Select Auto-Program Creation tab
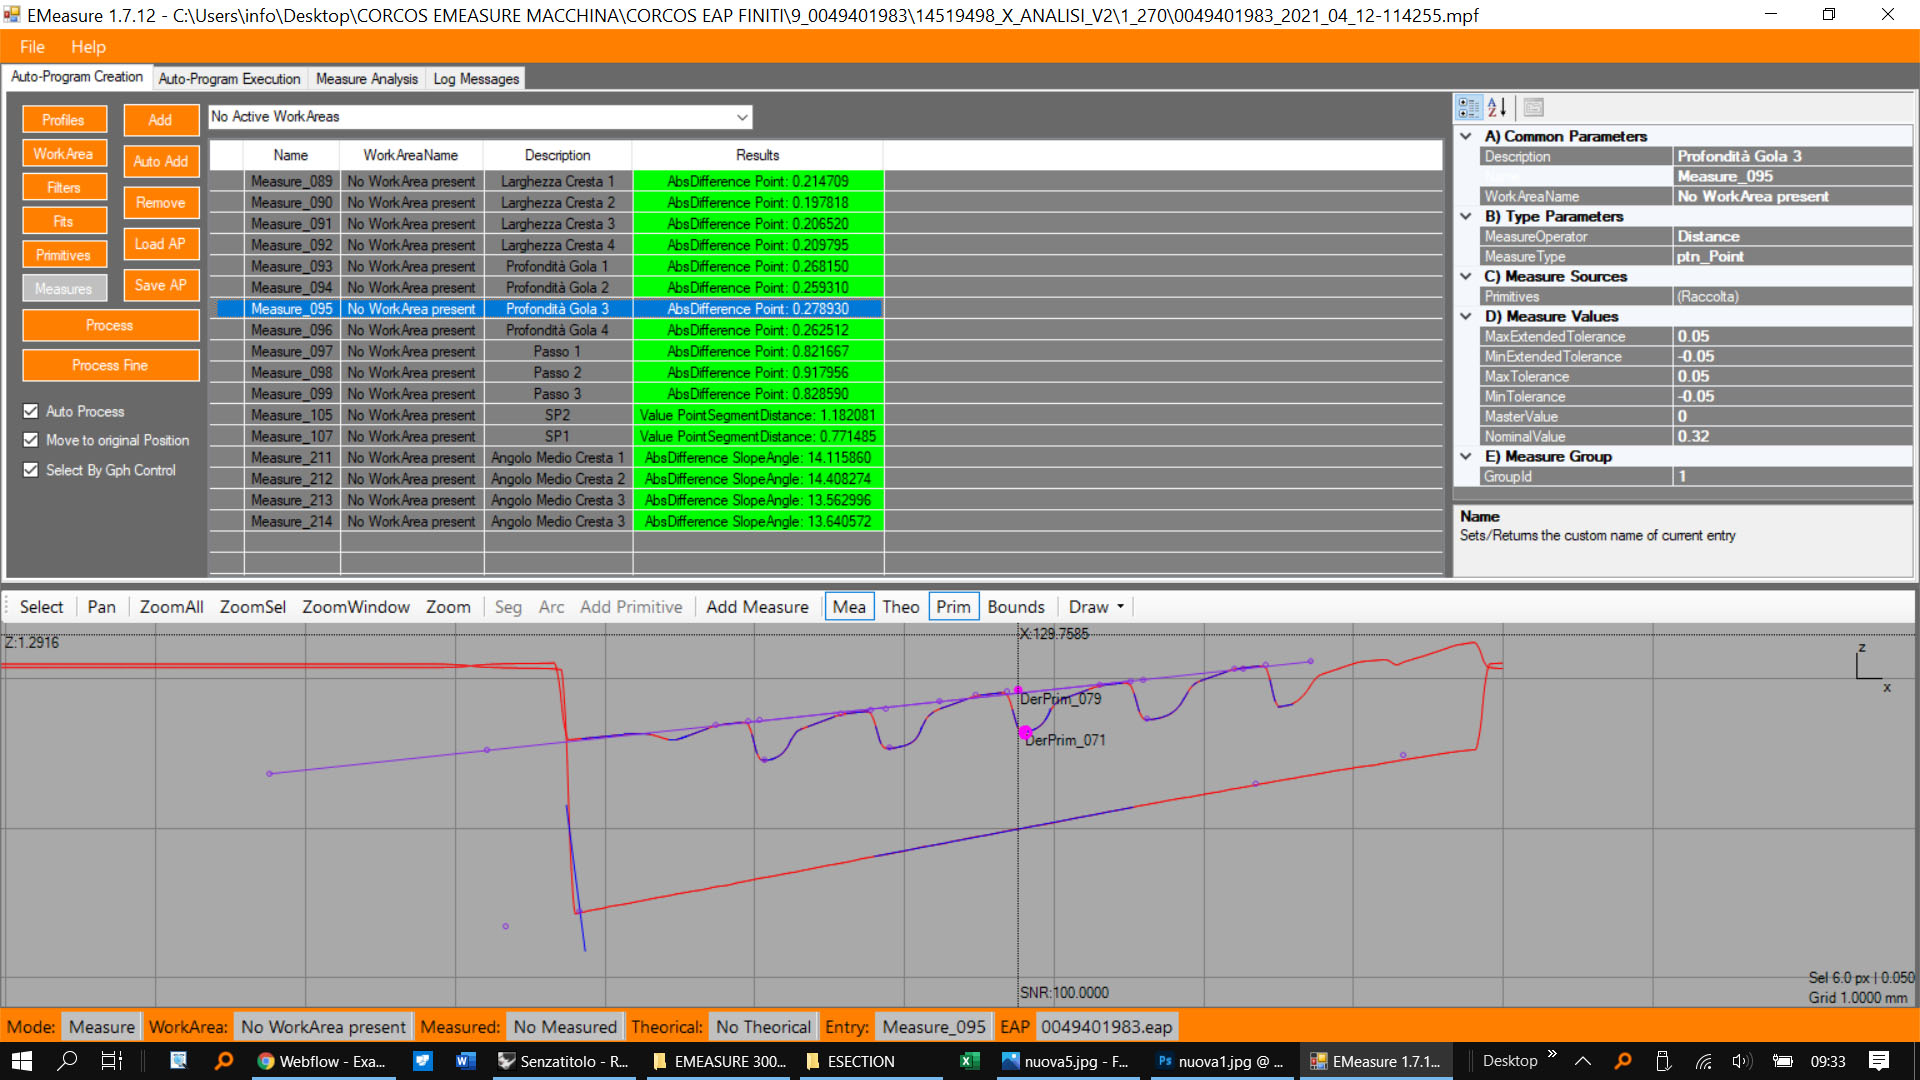The image size is (1920, 1080). point(77,77)
